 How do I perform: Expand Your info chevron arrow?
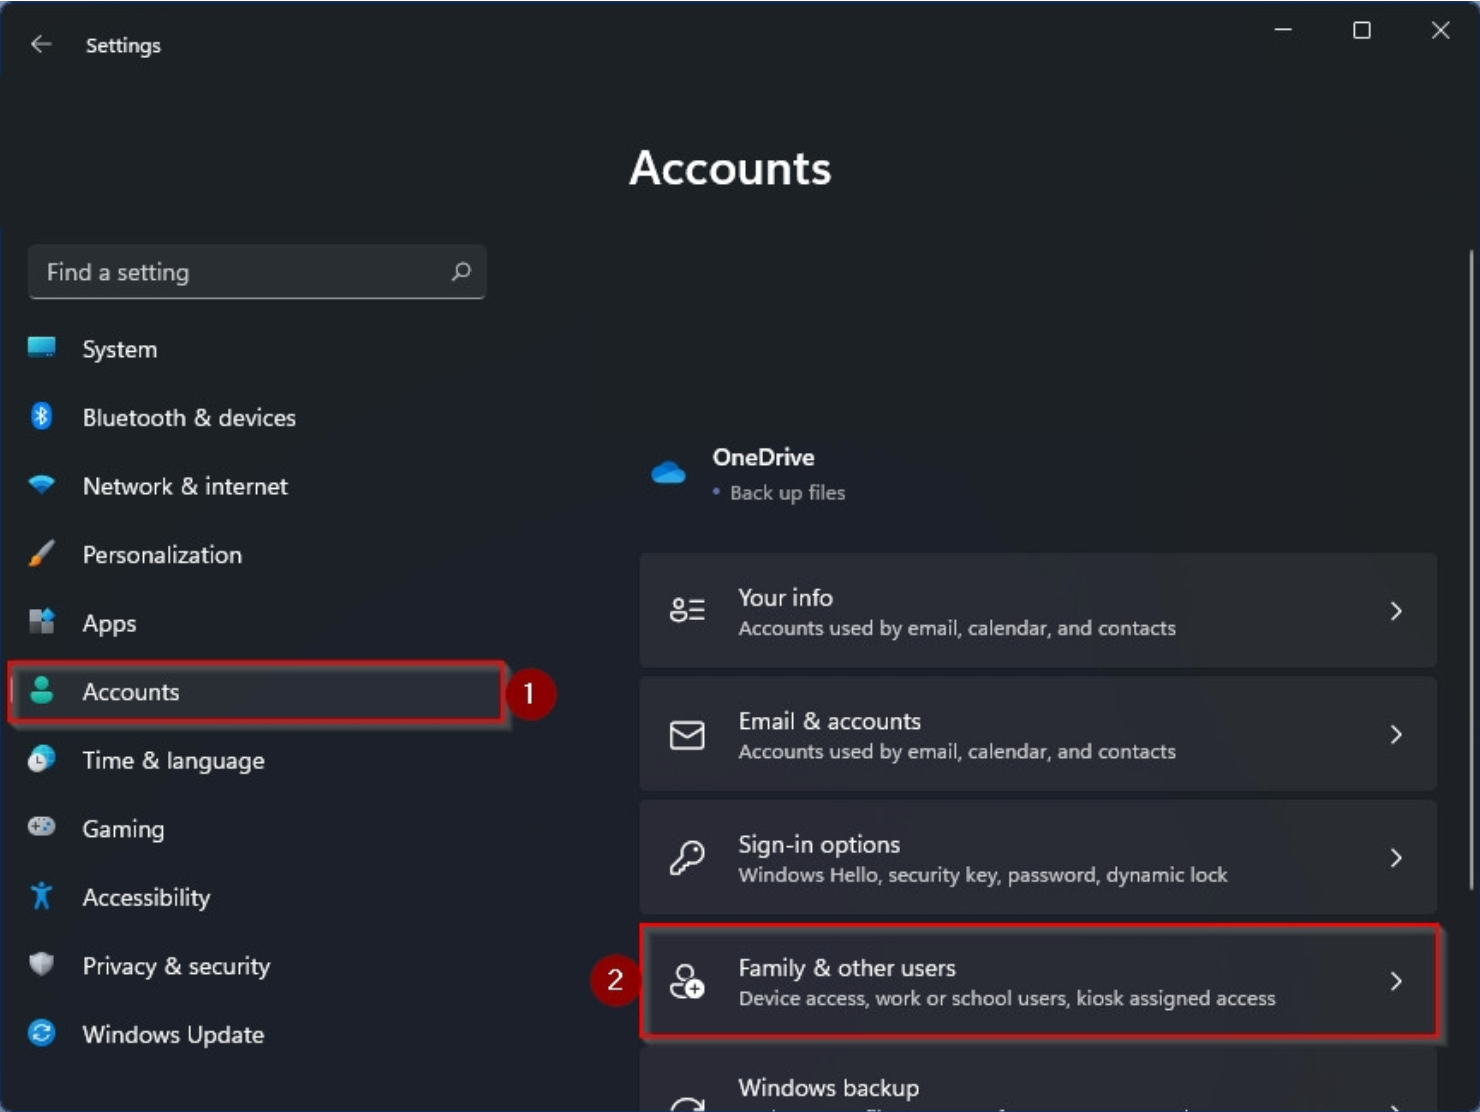click(x=1396, y=611)
